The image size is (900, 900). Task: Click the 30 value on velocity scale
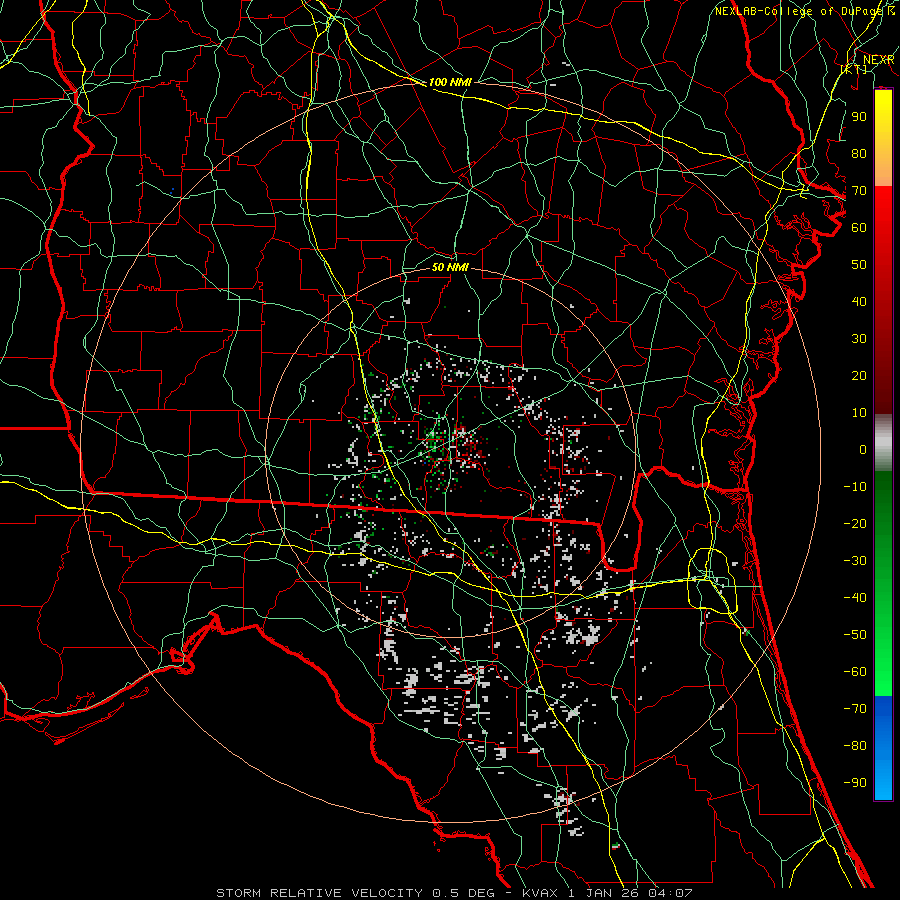point(859,339)
